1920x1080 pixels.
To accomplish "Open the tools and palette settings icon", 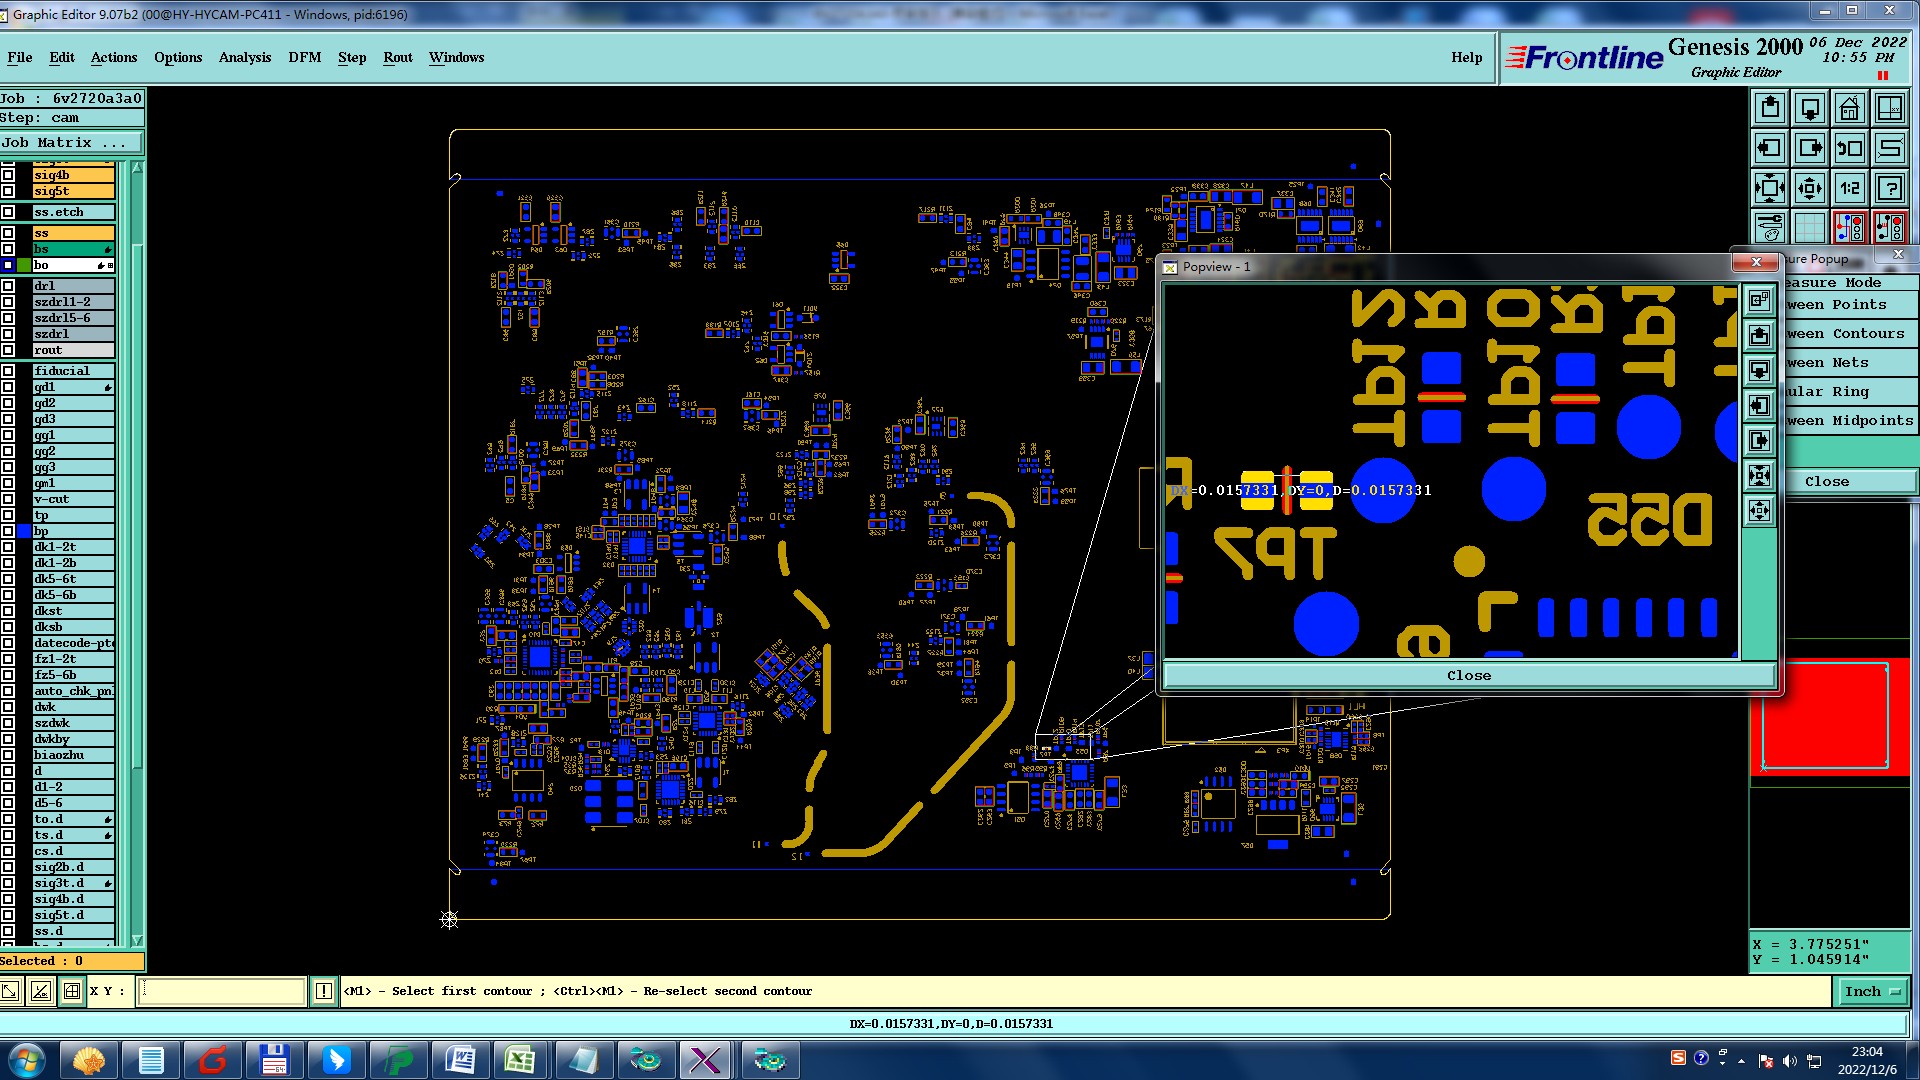I will 1769,228.
